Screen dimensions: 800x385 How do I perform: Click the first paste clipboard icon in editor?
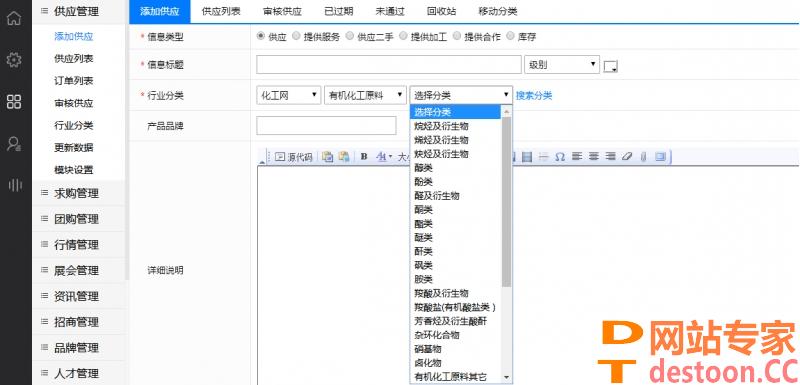click(x=327, y=157)
